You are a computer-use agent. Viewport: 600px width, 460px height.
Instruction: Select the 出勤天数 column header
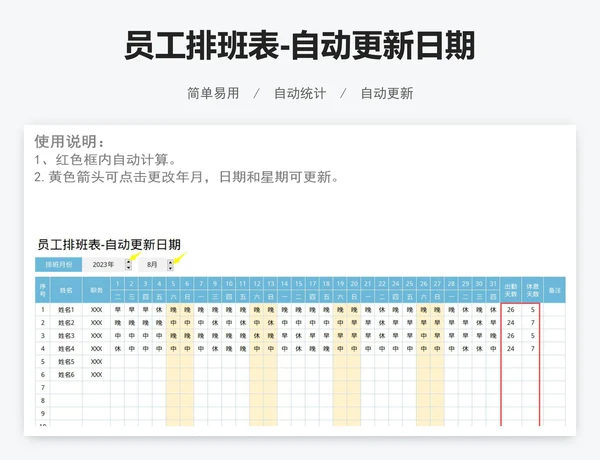[511, 290]
